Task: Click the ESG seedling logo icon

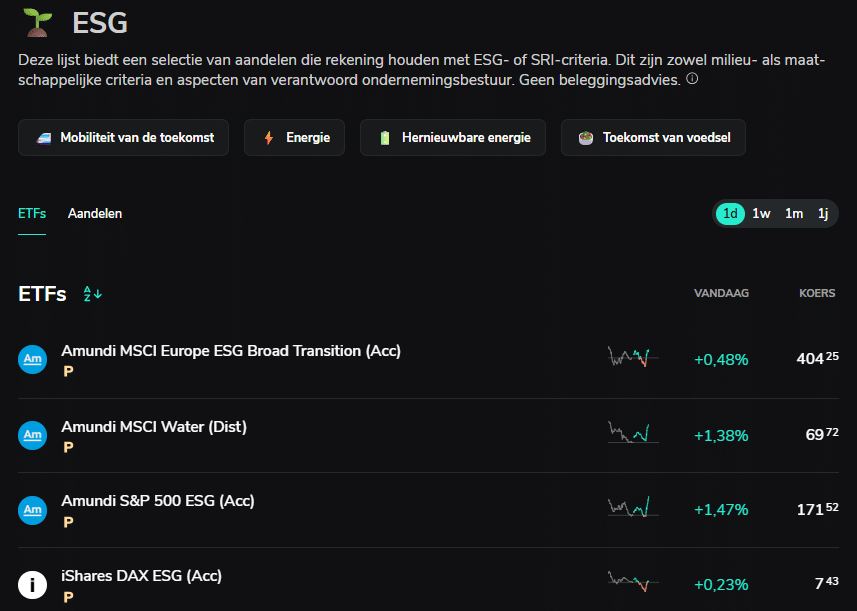Action: (x=38, y=23)
